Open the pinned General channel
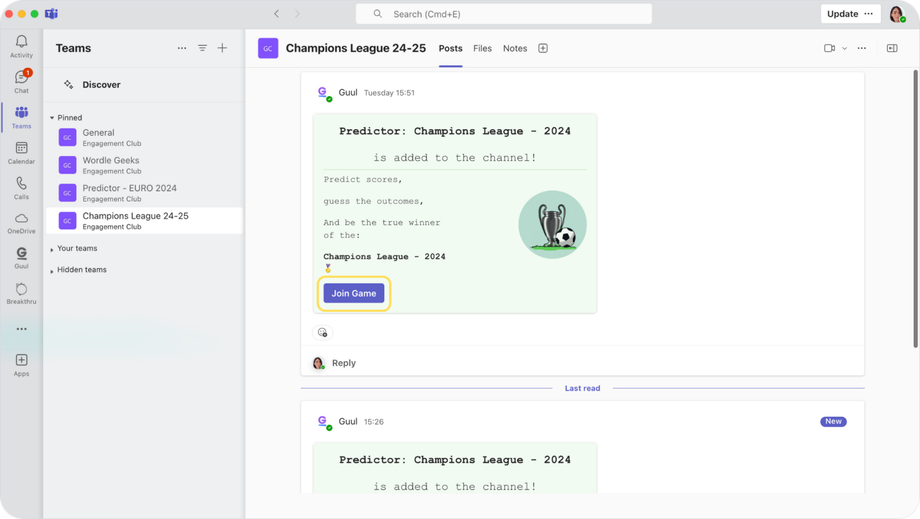This screenshot has height=519, width=920. click(x=144, y=137)
